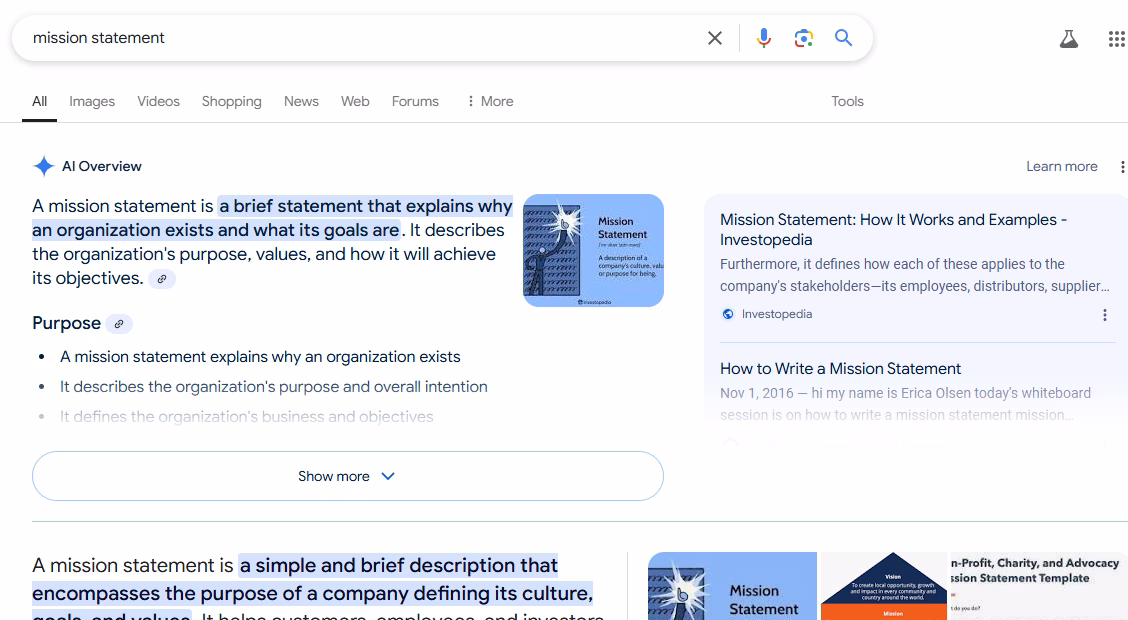This screenshot has width=1128, height=620.
Task: Click highlighted 'a brief statement that explains why'
Action: 366,206
